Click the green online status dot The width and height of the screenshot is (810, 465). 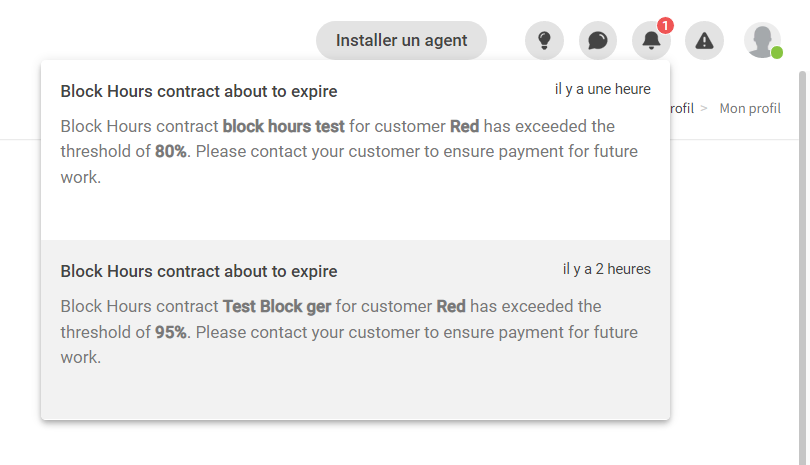click(777, 53)
